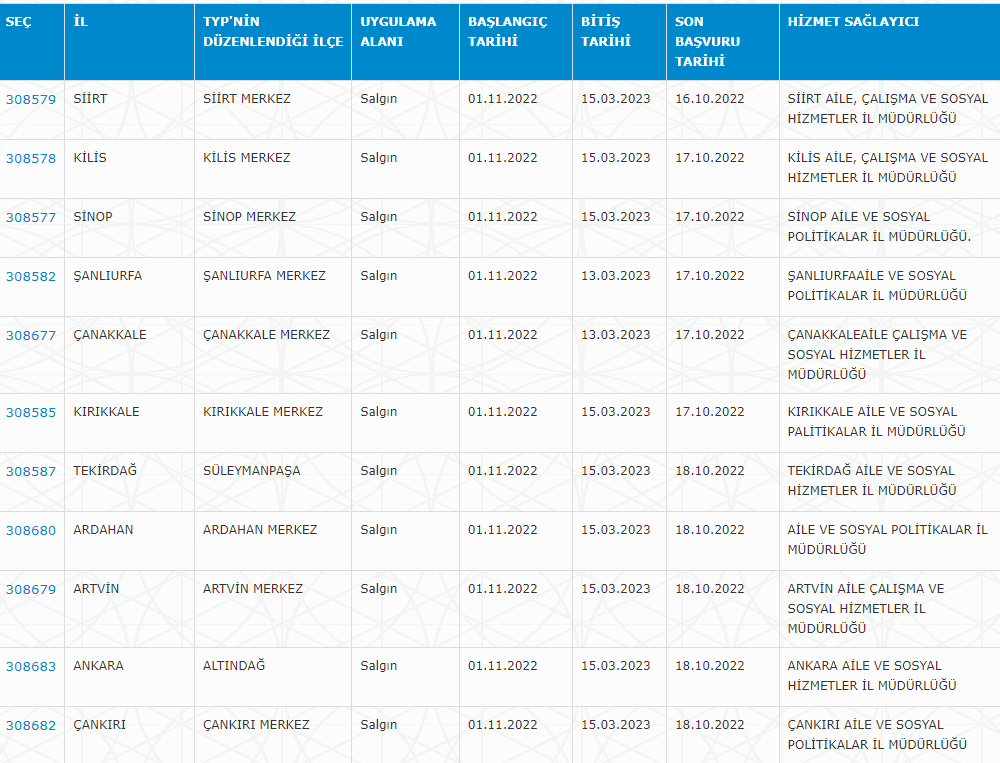Viewport: 1000px width, 763px height.
Task: Select Çanakkale's end date 13.03.2023
Action: coord(615,335)
